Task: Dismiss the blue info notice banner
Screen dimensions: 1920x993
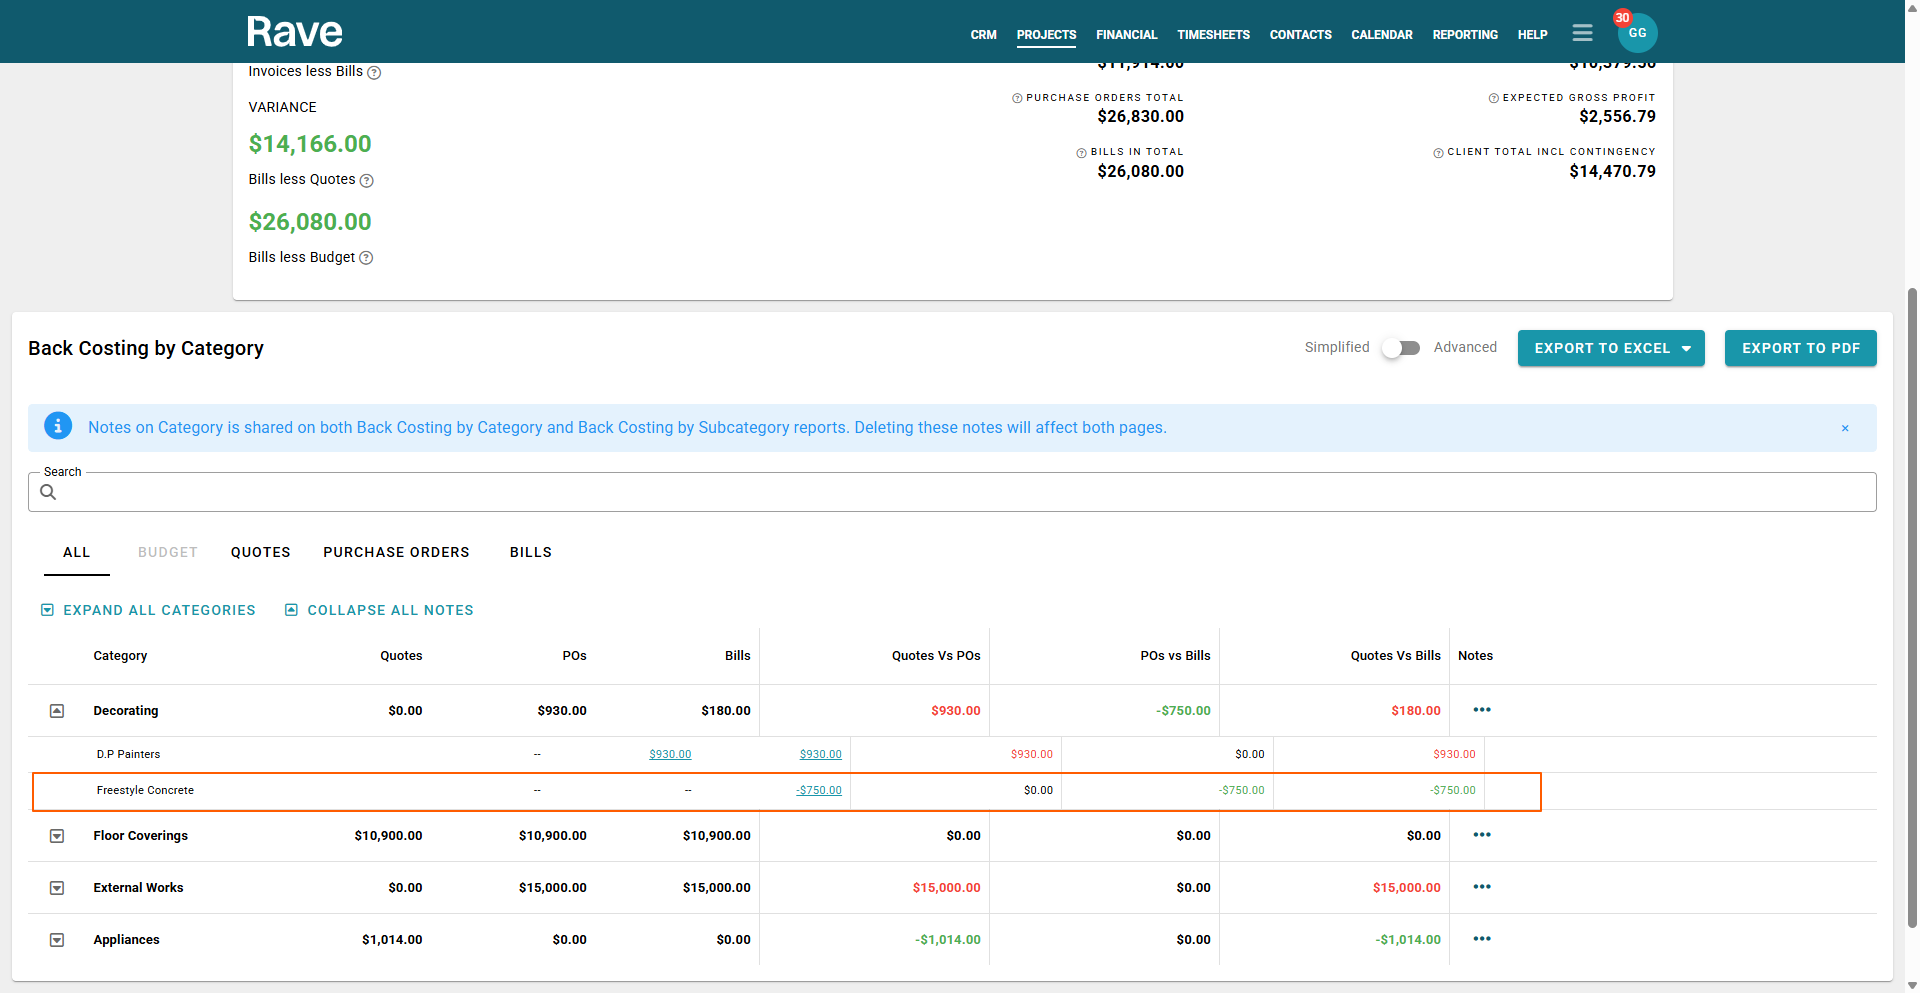Action: click(x=1845, y=428)
